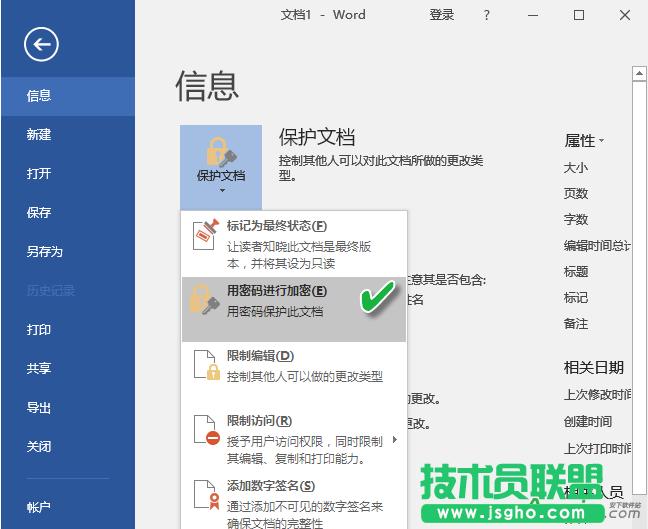Click the back arrow circle icon
This screenshot has width=648, height=529.
click(42, 43)
